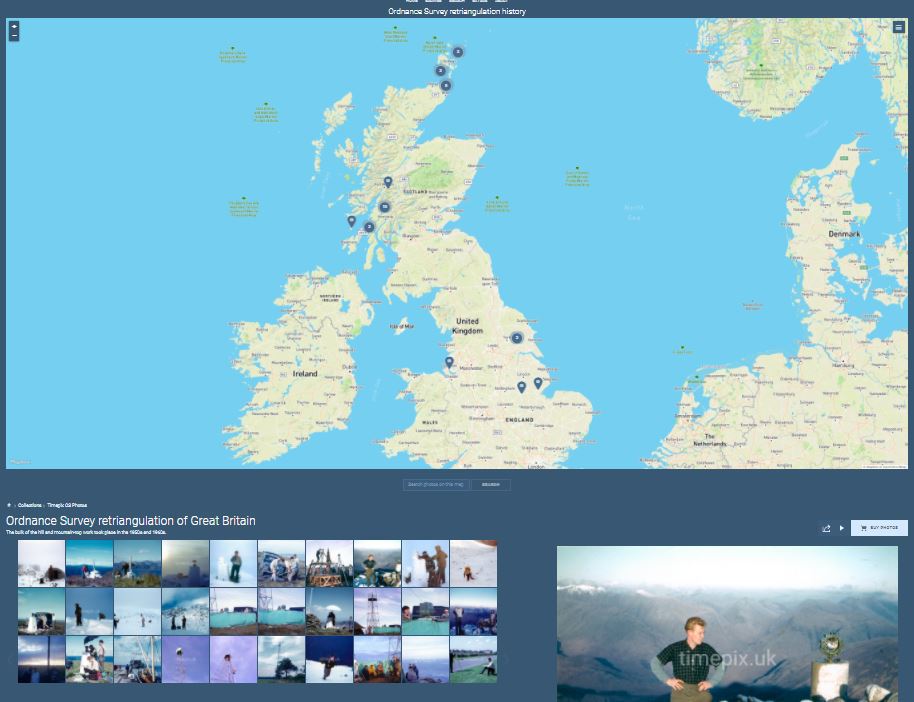
Task: Click the home icon in breadcrumbs
Action: [x=9, y=505]
